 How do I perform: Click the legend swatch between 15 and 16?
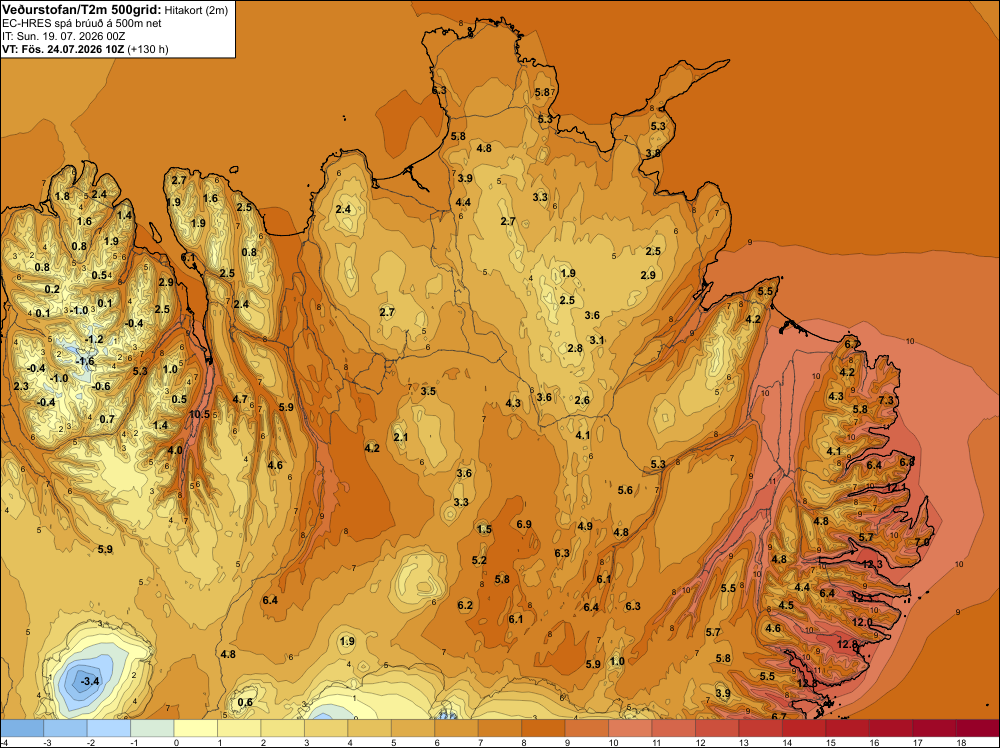846,728
